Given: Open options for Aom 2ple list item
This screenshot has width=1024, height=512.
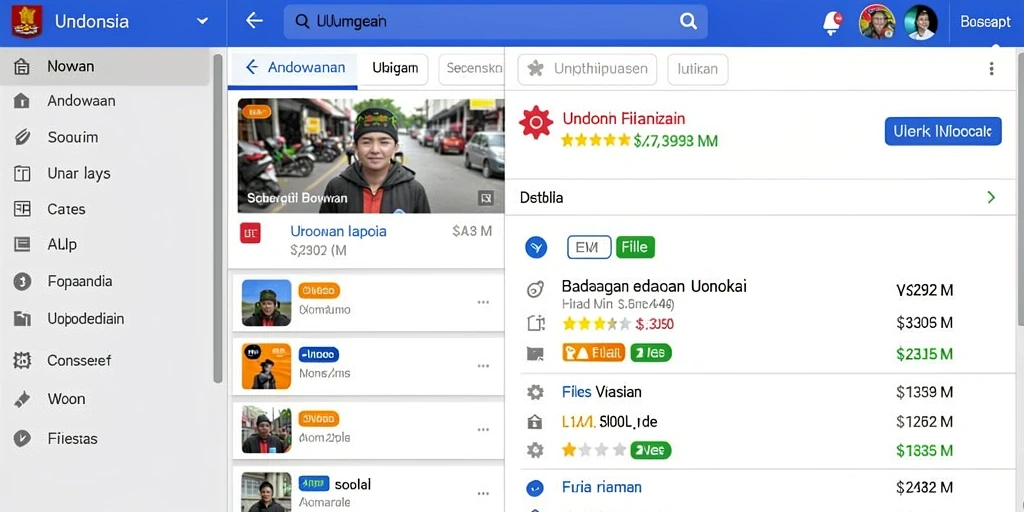Looking at the screenshot, I should click(483, 429).
